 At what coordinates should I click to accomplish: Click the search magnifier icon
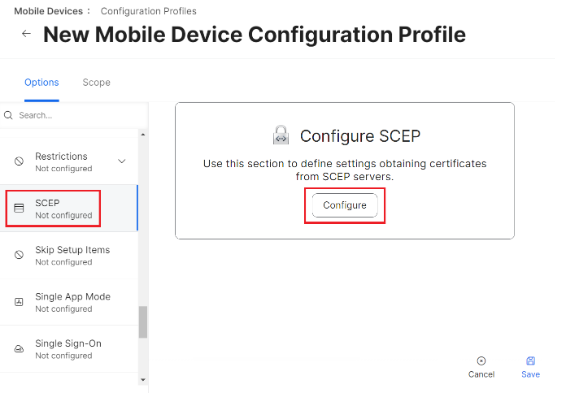tap(8, 116)
